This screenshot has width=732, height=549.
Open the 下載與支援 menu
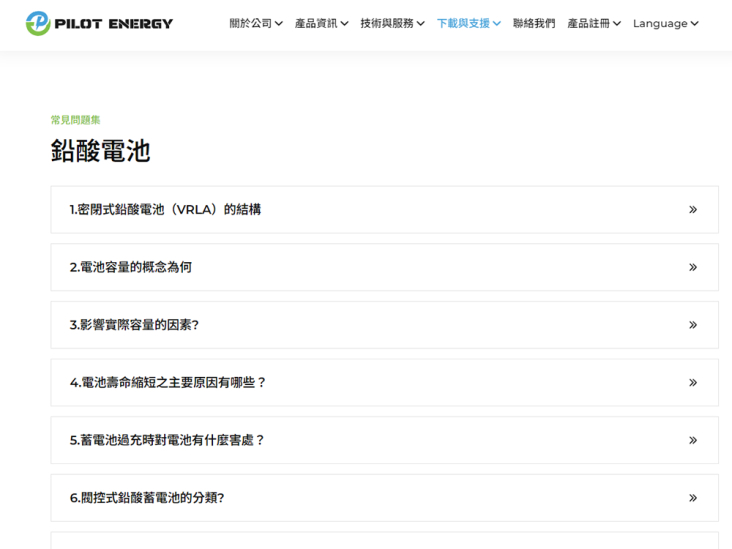(468, 23)
